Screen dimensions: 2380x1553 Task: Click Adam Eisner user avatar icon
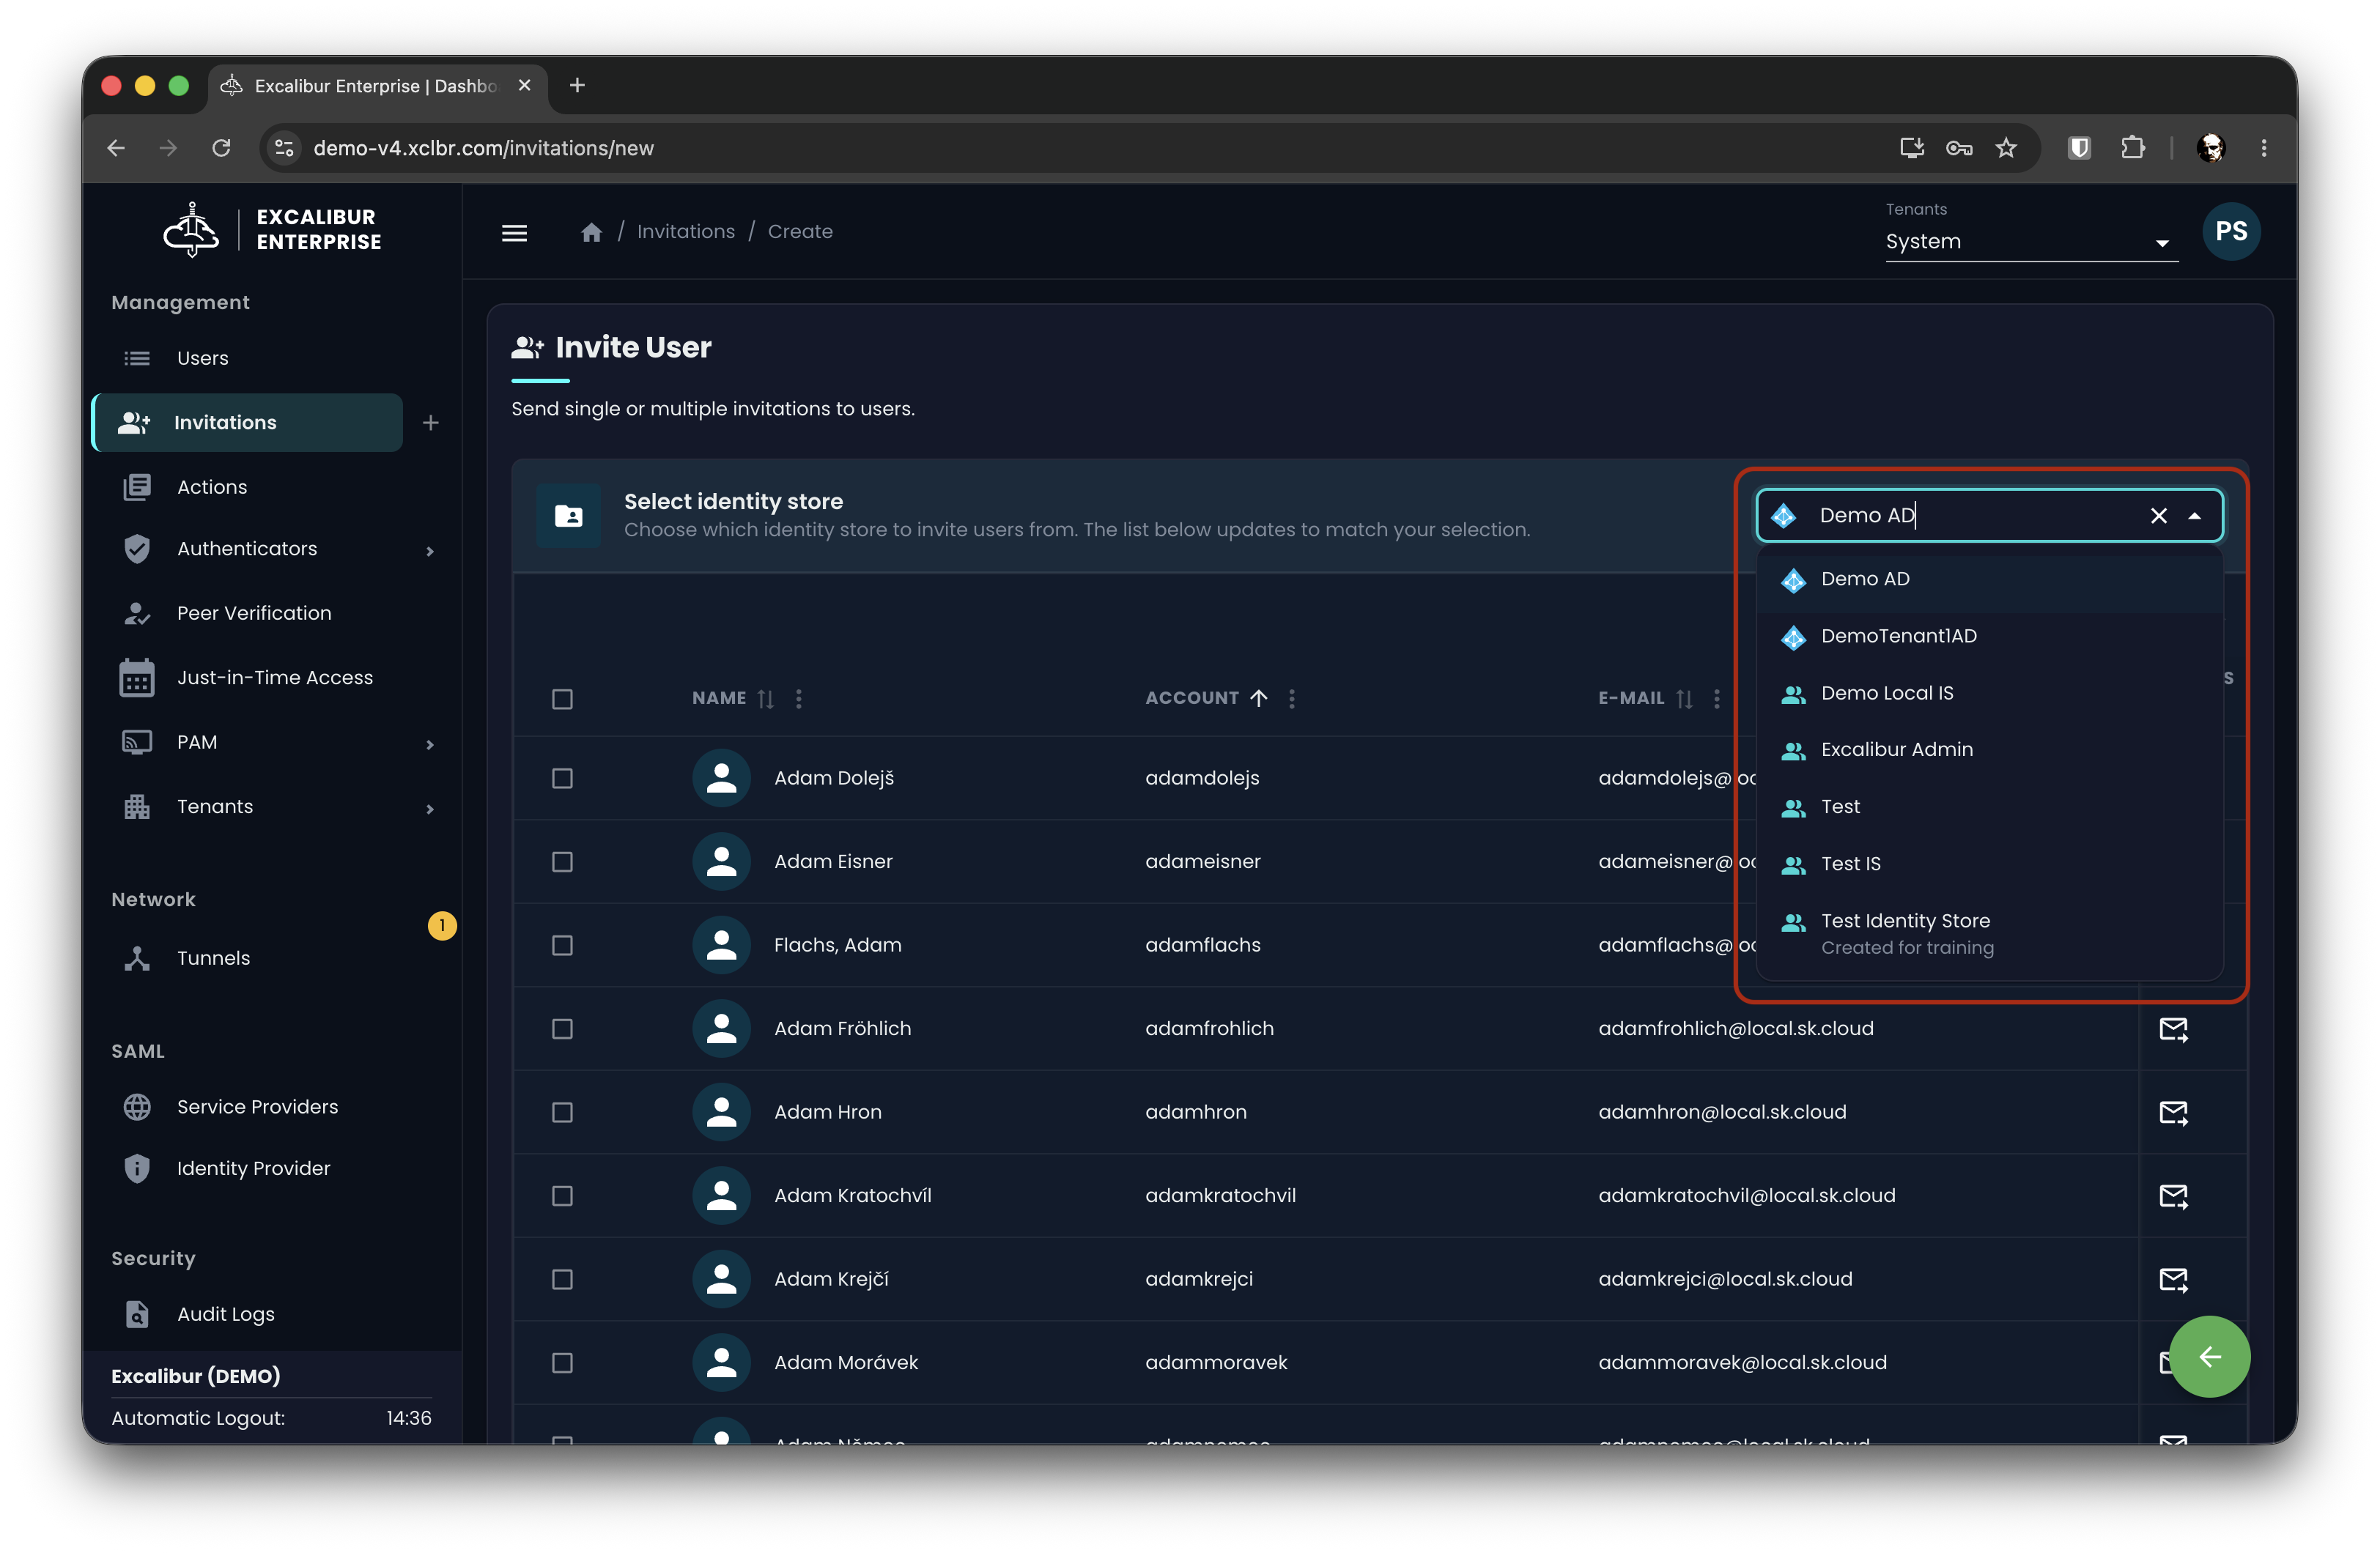[721, 862]
